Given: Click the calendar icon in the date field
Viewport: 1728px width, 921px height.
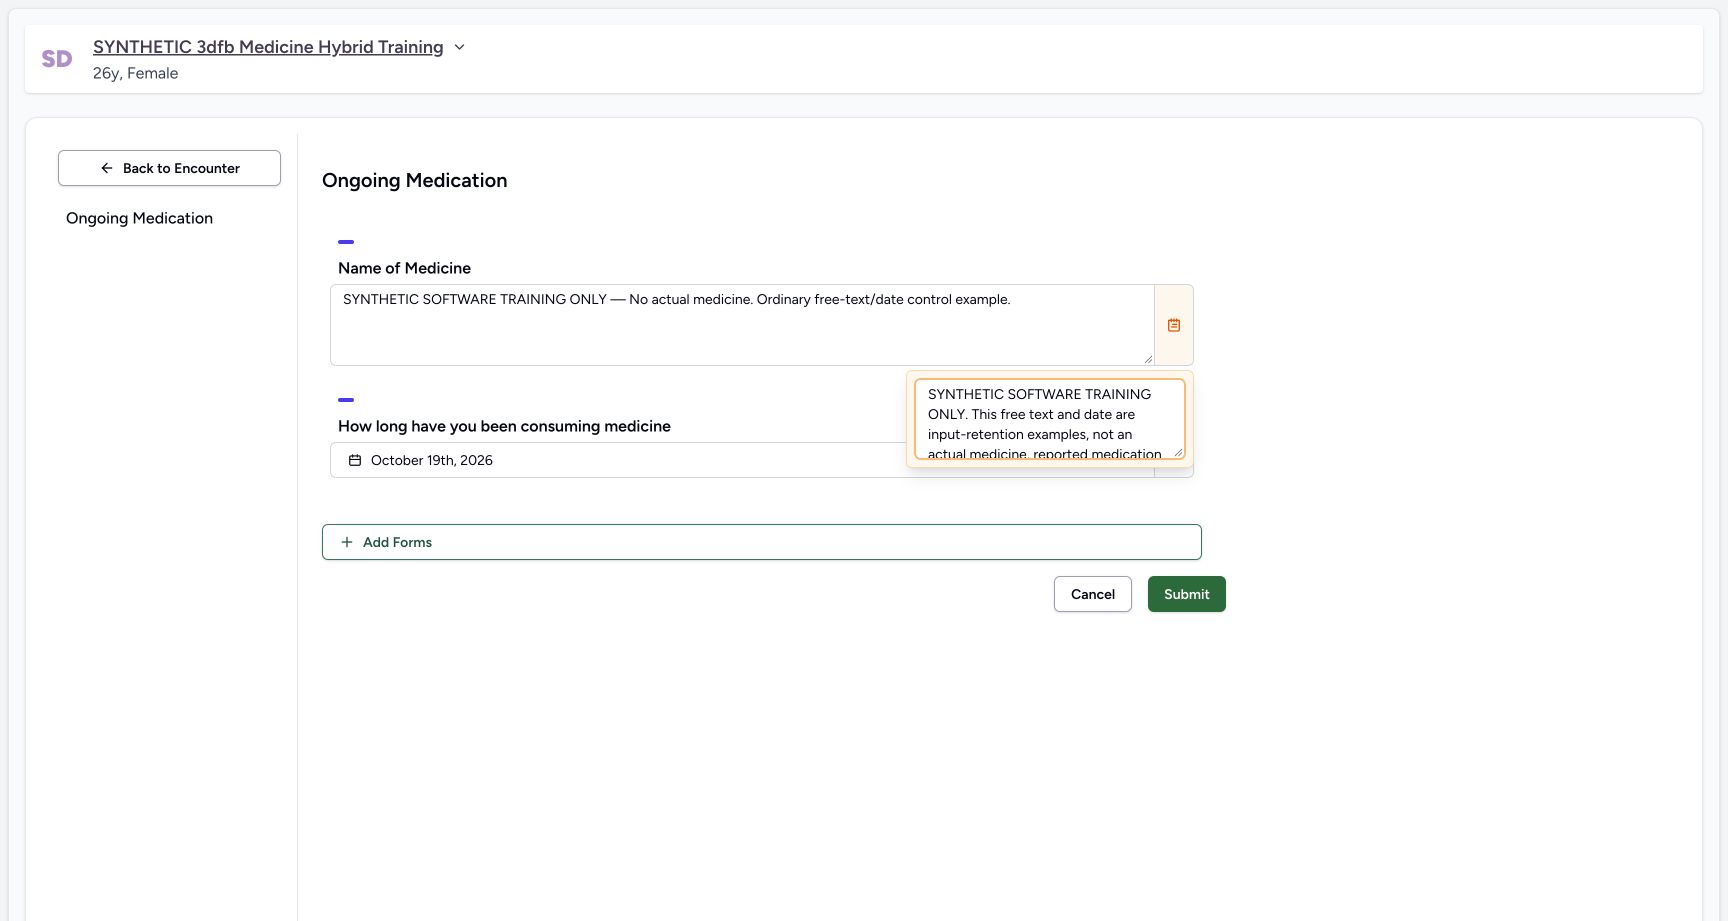Looking at the screenshot, I should 355,460.
